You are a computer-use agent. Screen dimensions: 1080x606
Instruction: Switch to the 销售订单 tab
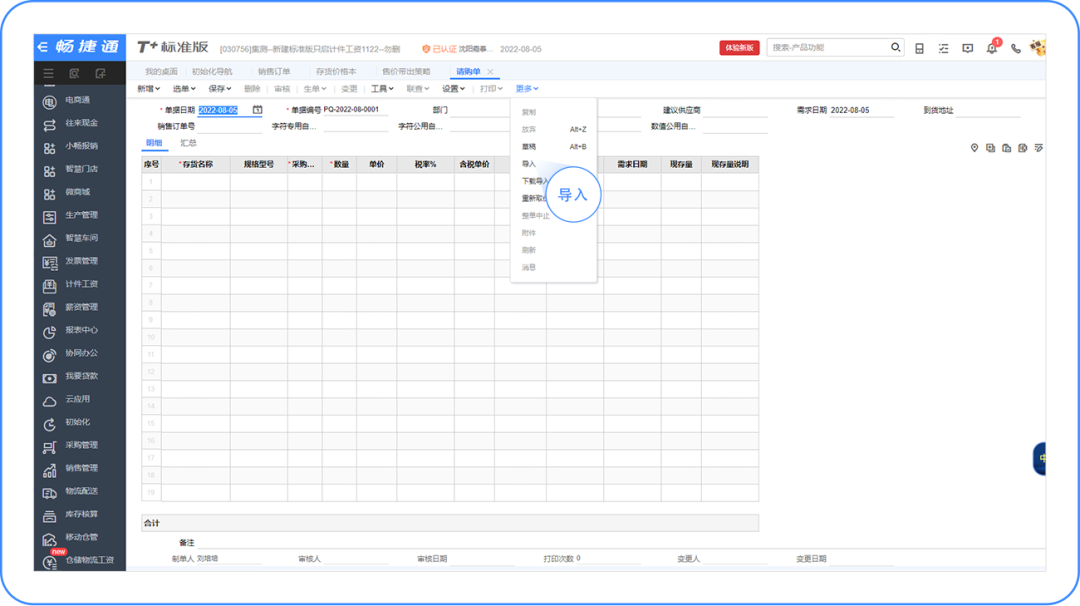coord(273,72)
